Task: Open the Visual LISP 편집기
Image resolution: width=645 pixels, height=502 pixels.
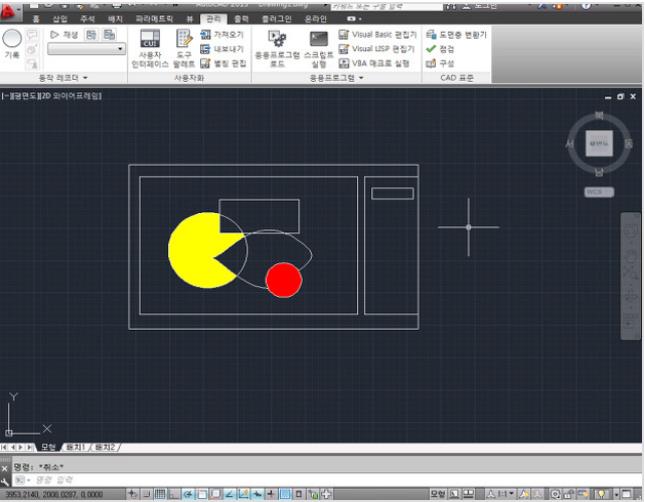Action: [x=376, y=49]
